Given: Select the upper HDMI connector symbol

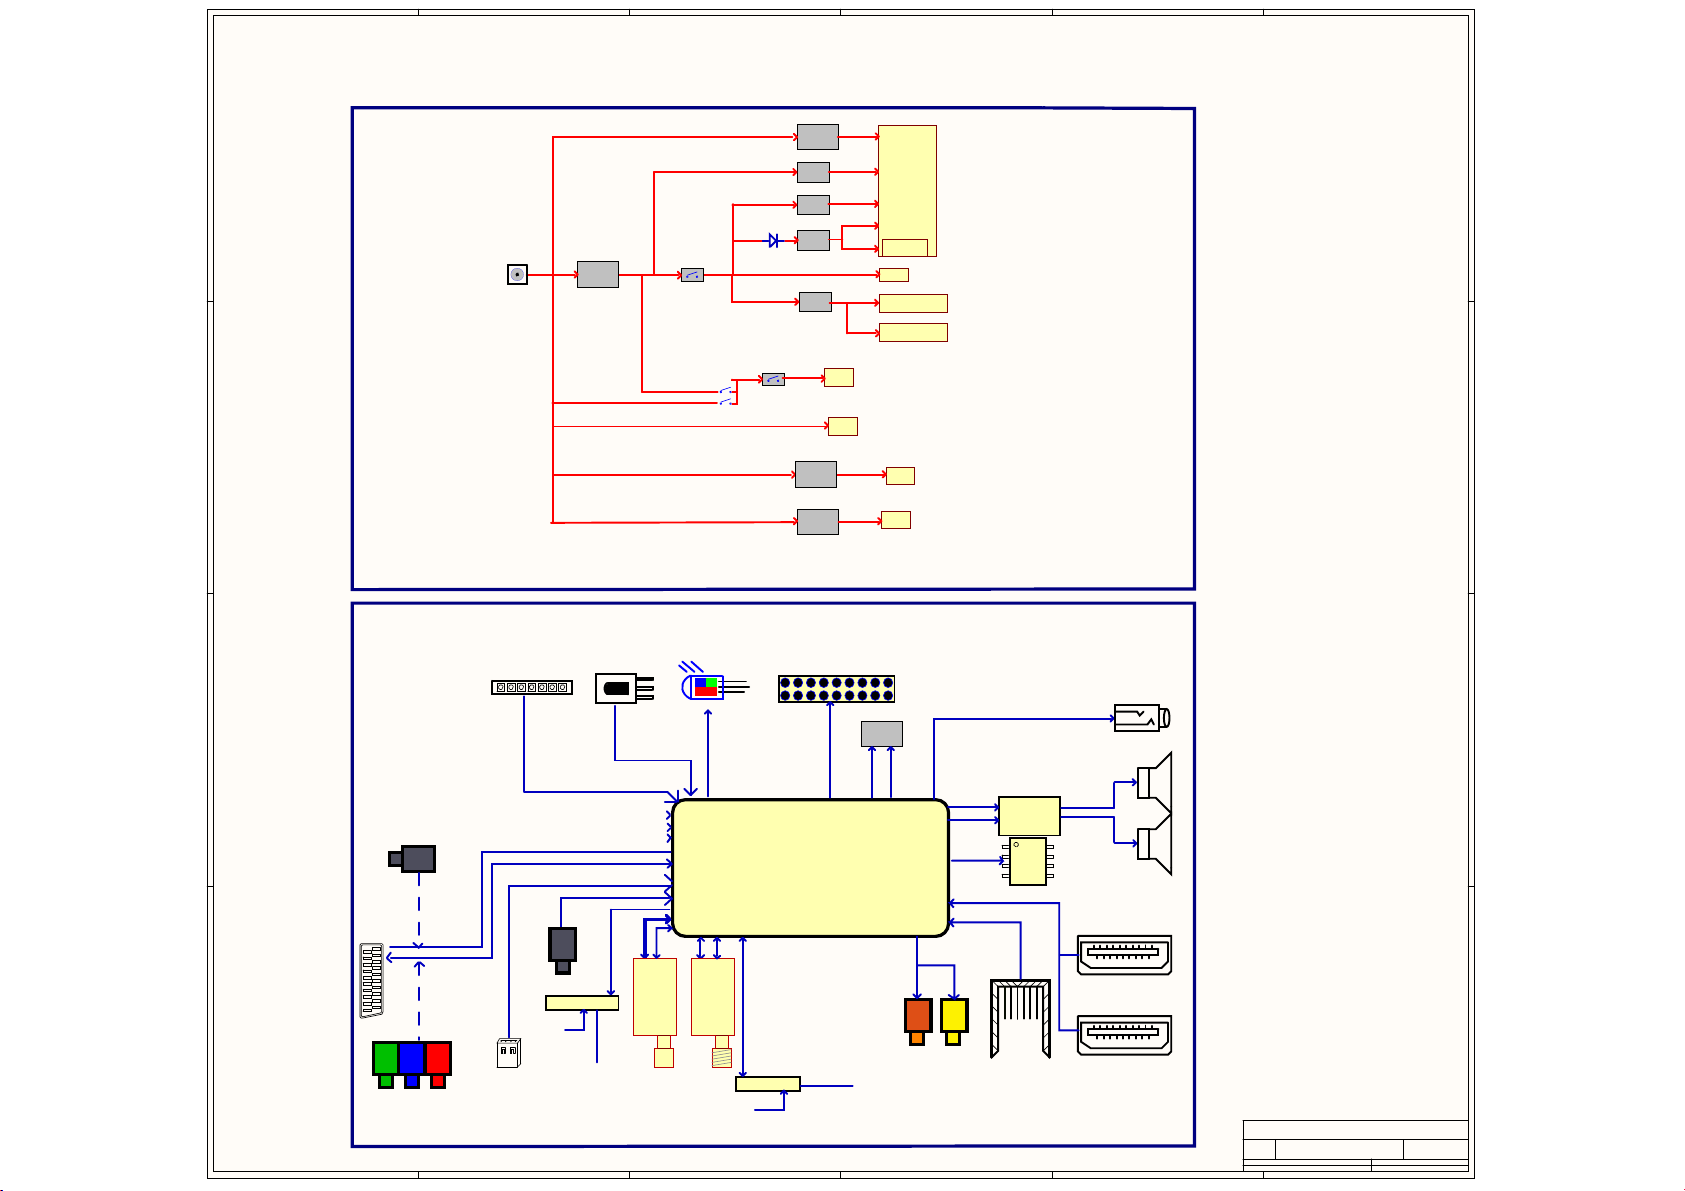Looking at the screenshot, I should (x=1124, y=955).
